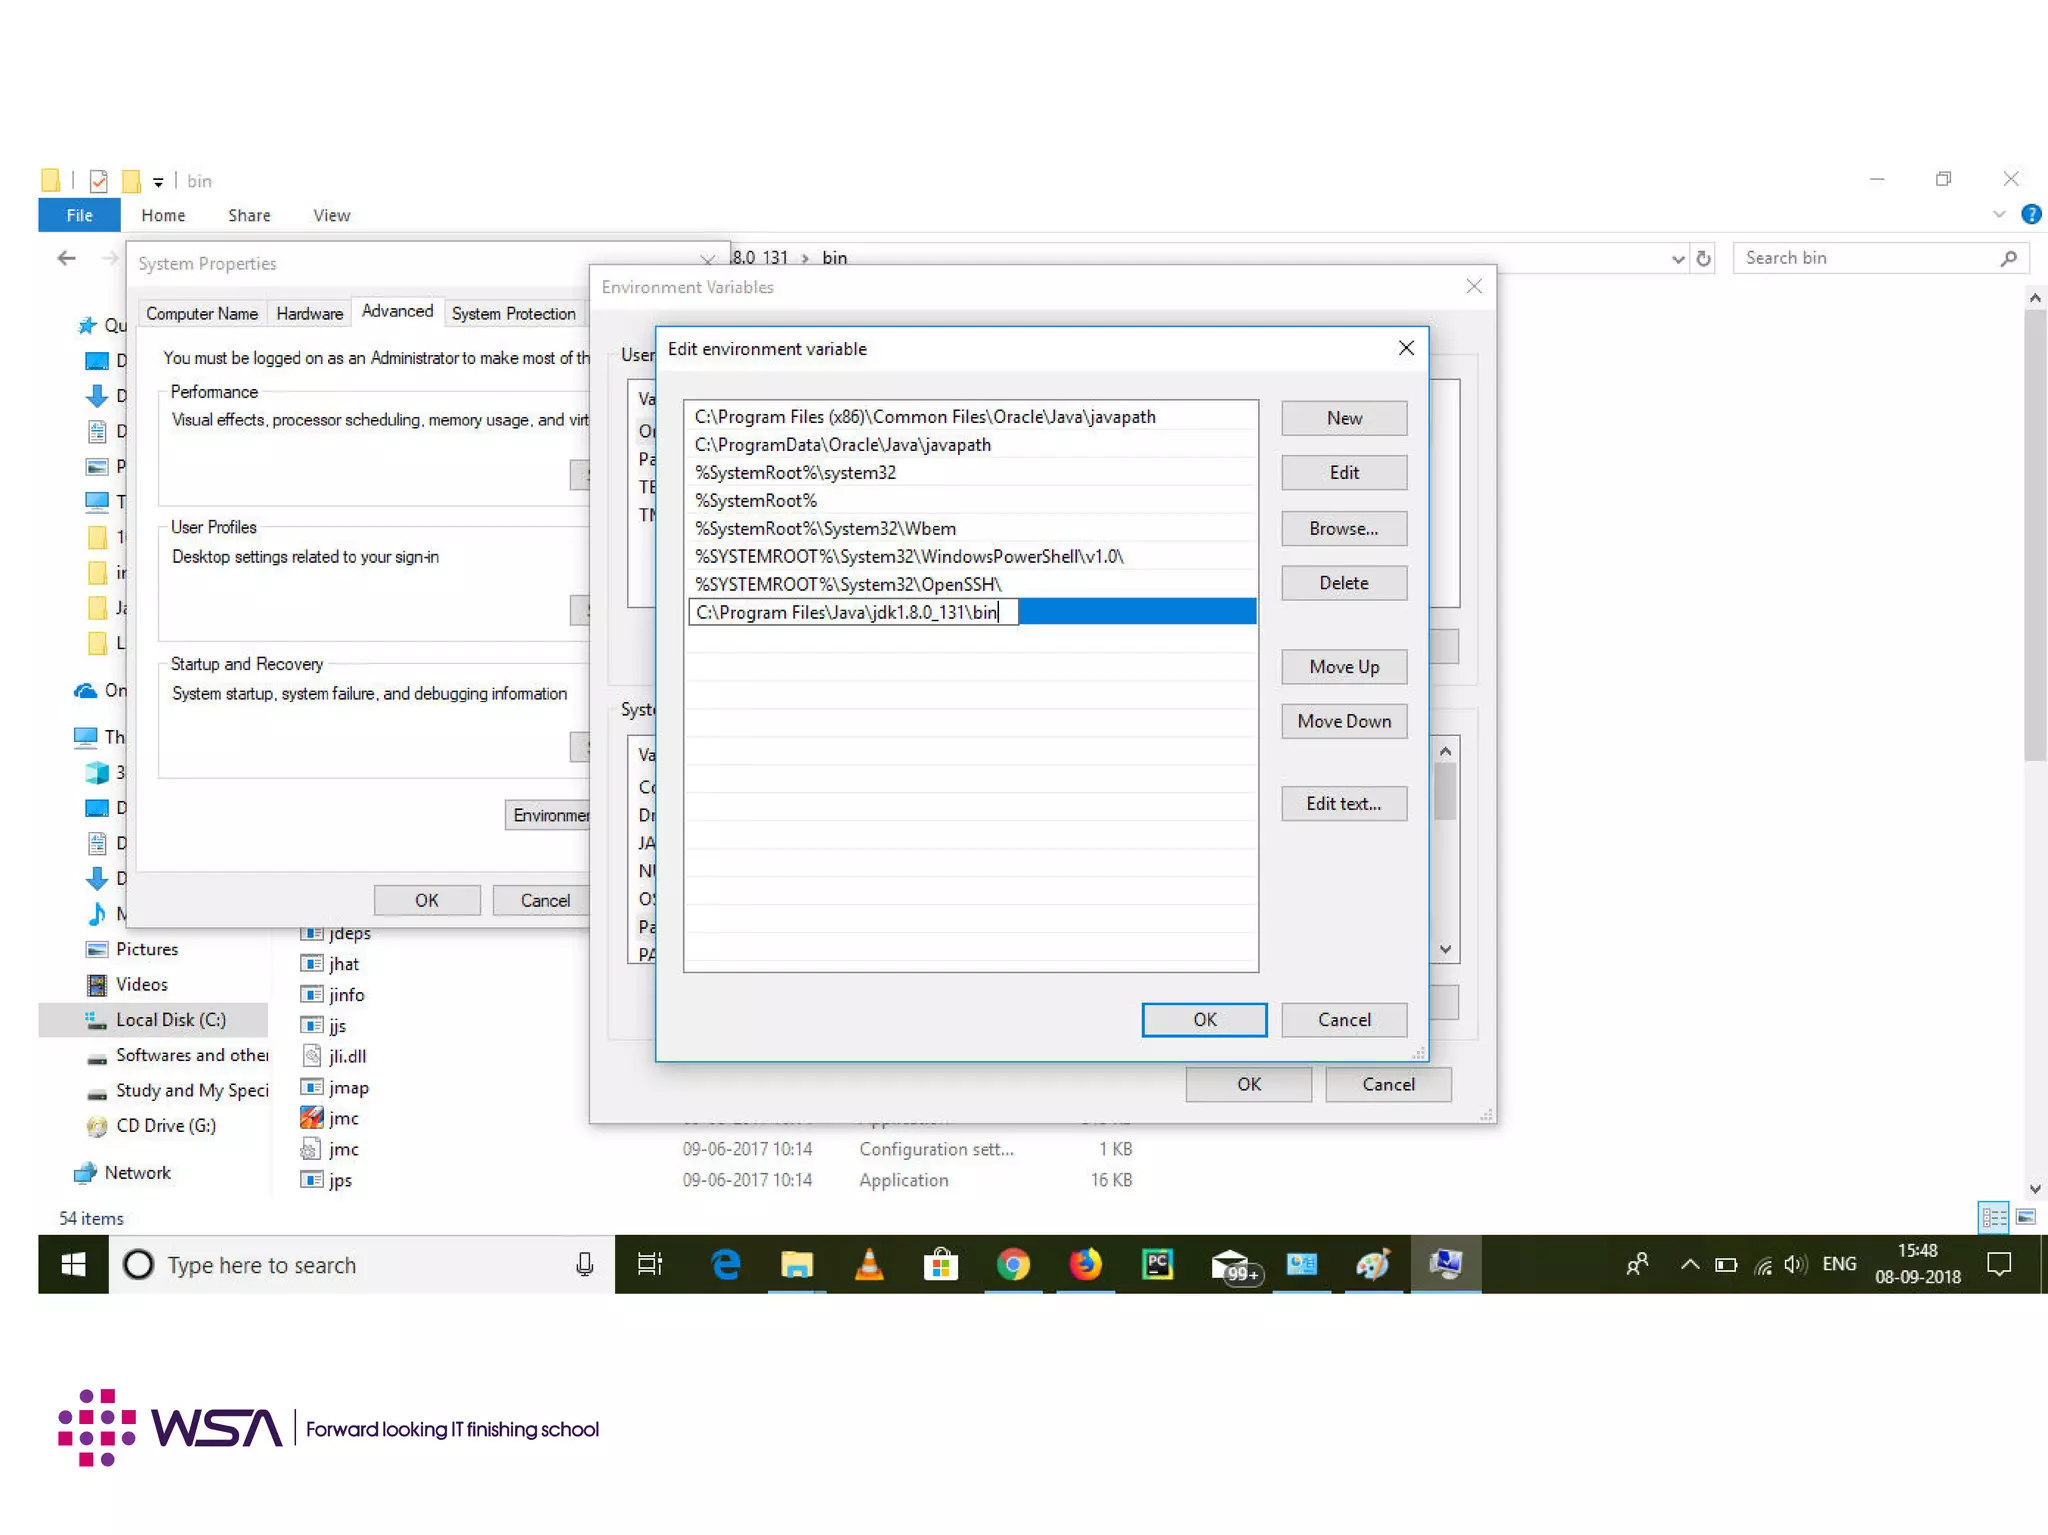Open File menu in File Explorer

tap(80, 215)
